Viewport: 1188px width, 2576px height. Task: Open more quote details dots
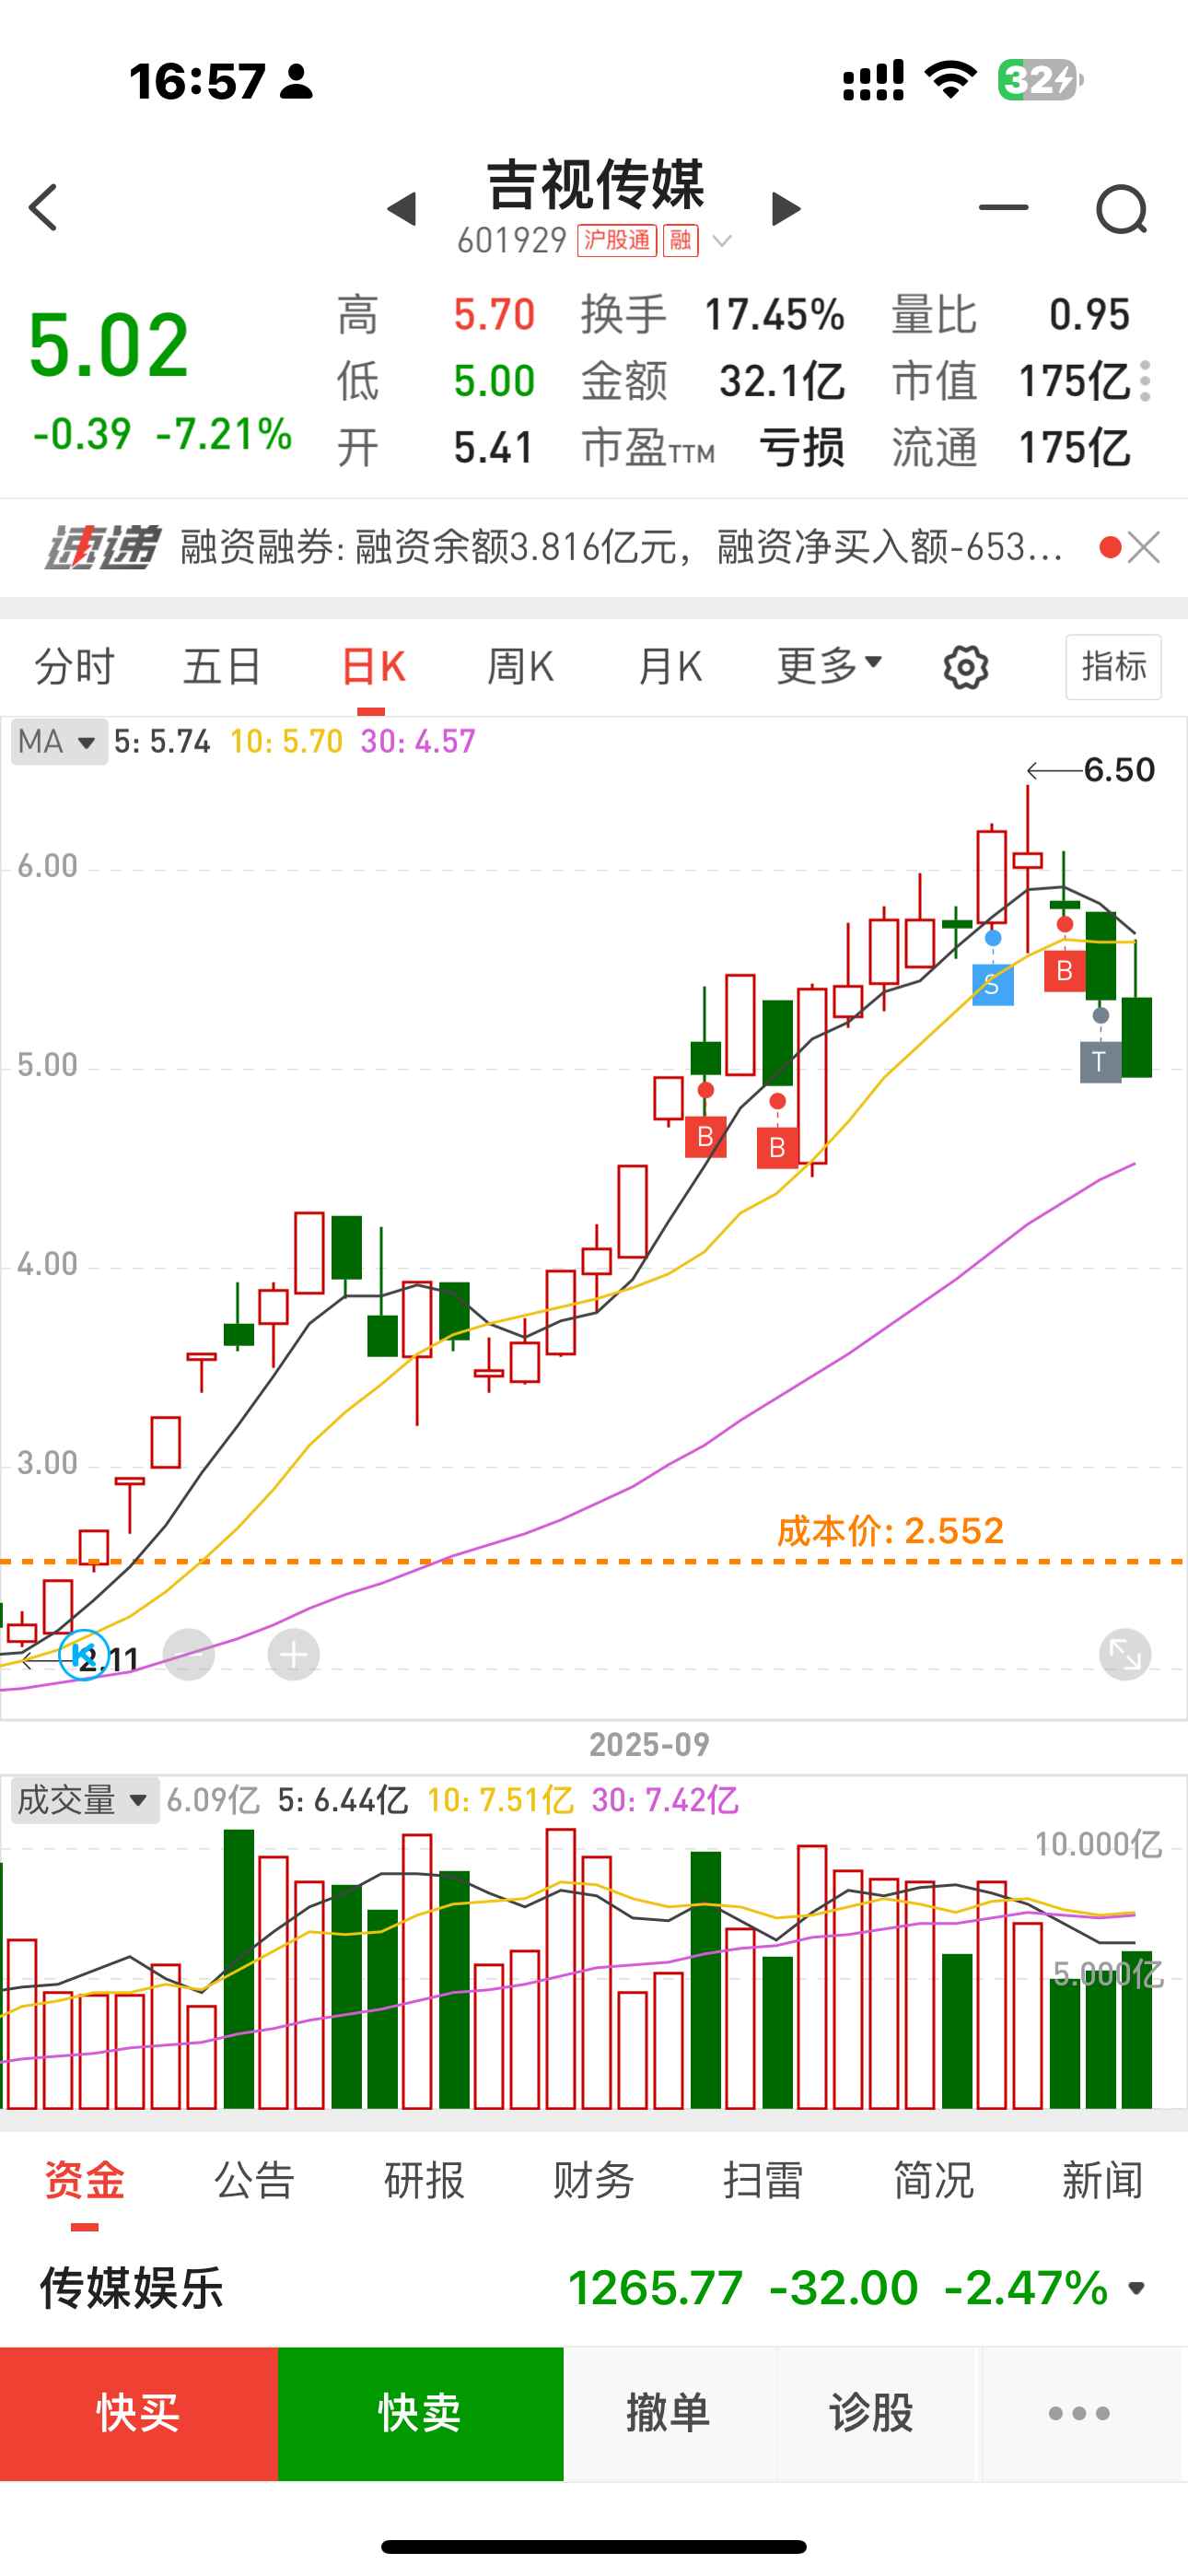coord(1145,381)
